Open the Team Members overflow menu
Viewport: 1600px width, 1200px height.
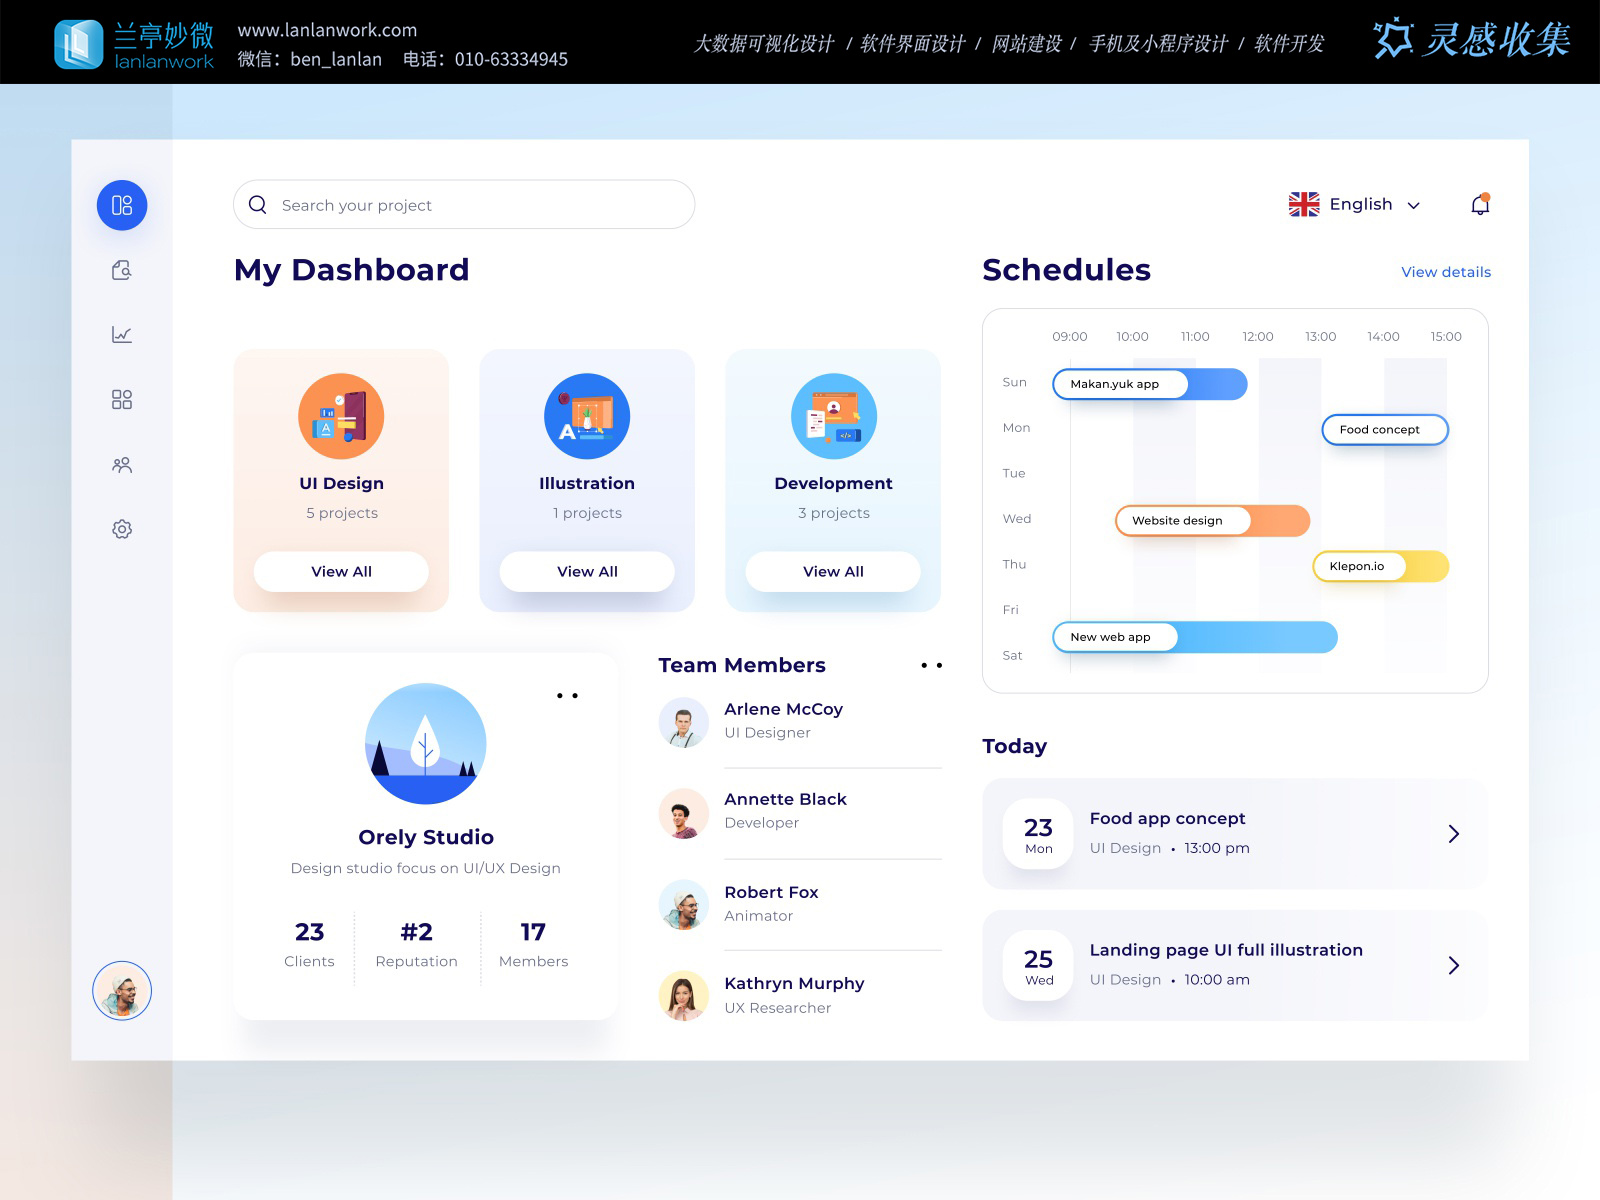coord(931,665)
